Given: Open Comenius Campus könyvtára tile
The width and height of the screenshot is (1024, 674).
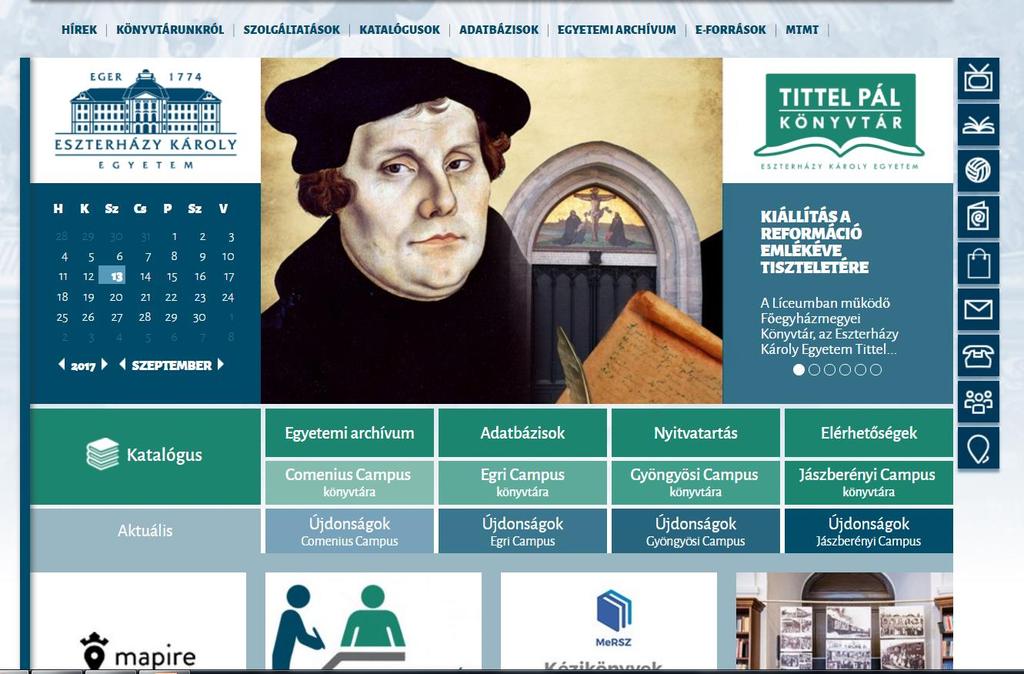Looking at the screenshot, I should click(349, 483).
